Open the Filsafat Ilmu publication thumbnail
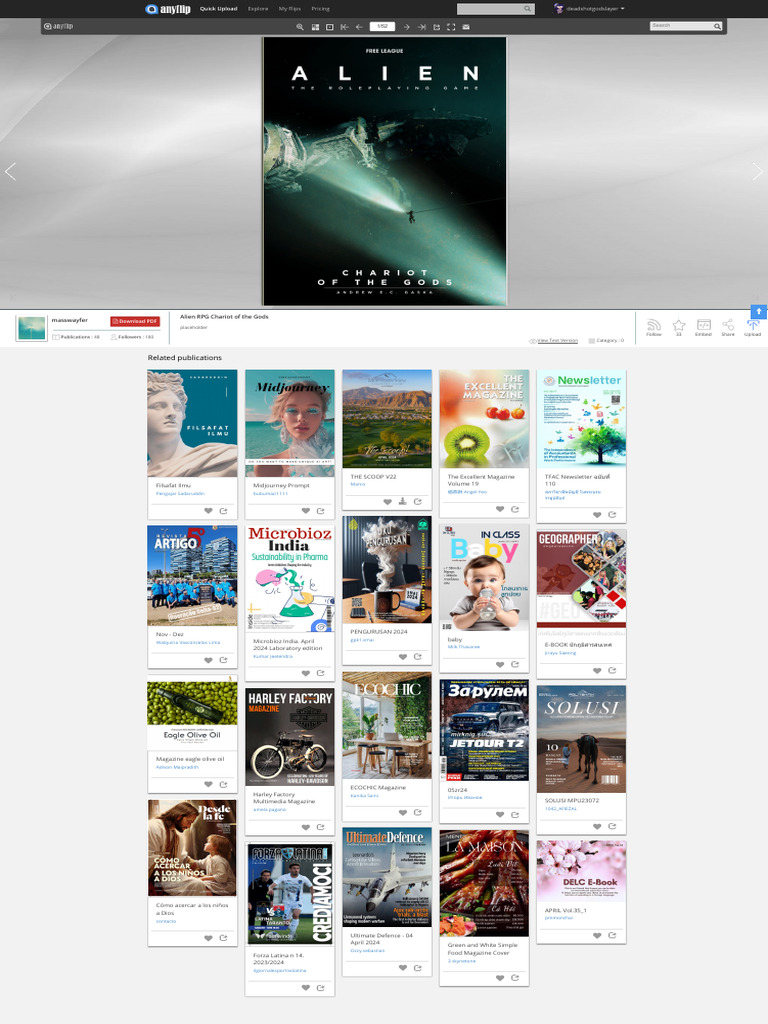768x1024 pixels. coord(192,423)
